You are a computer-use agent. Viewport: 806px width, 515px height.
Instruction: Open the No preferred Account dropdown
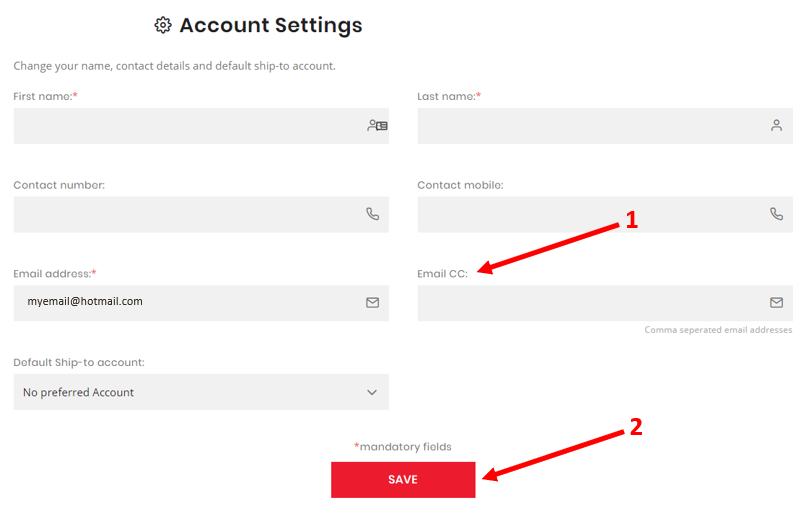201,392
